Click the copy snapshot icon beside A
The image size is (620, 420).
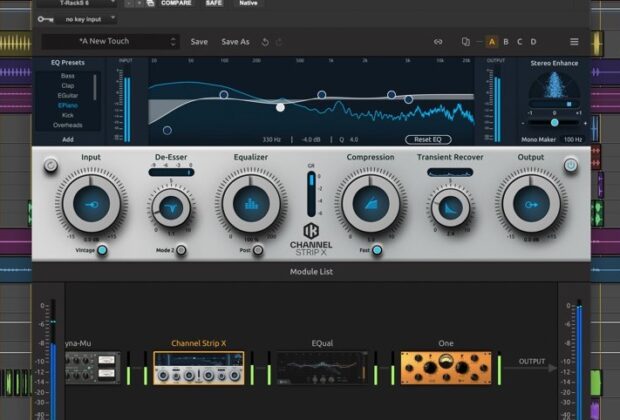(x=466, y=42)
